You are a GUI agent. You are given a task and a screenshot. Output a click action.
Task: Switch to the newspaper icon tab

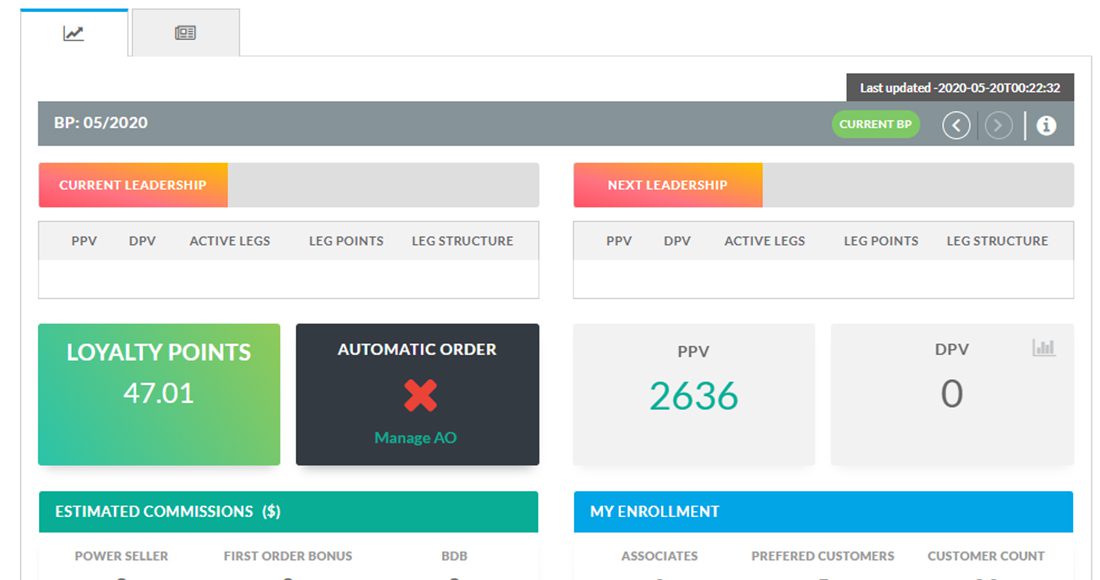click(185, 33)
